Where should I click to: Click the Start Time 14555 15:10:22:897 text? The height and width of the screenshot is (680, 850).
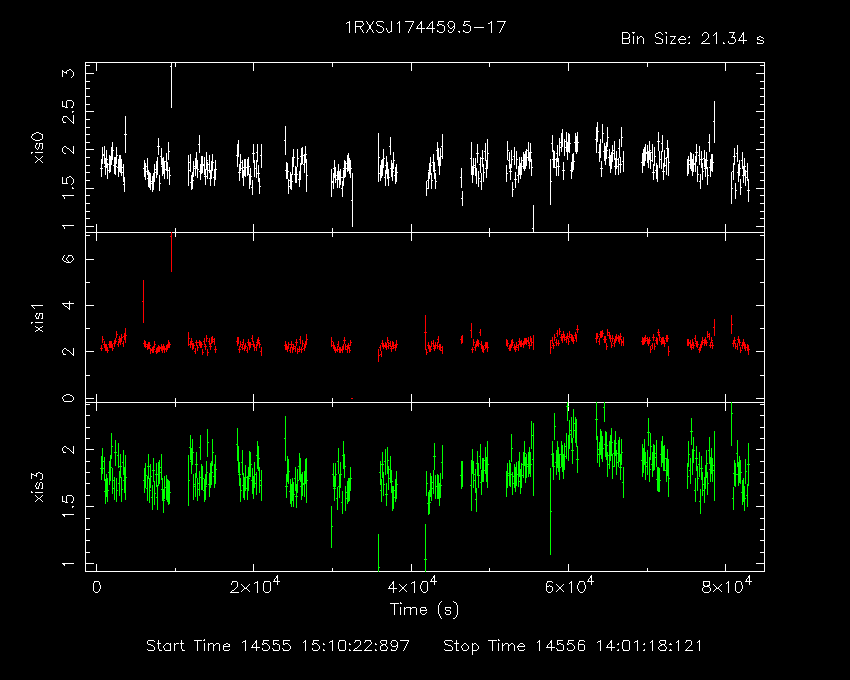[x=278, y=646]
